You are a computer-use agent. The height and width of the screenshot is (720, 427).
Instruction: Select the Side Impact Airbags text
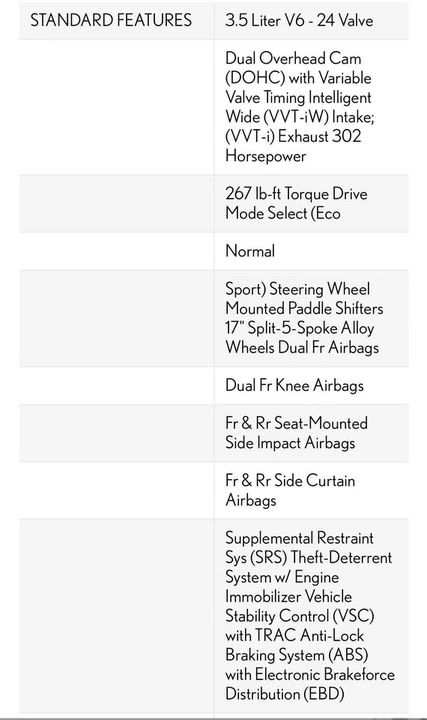[290, 443]
